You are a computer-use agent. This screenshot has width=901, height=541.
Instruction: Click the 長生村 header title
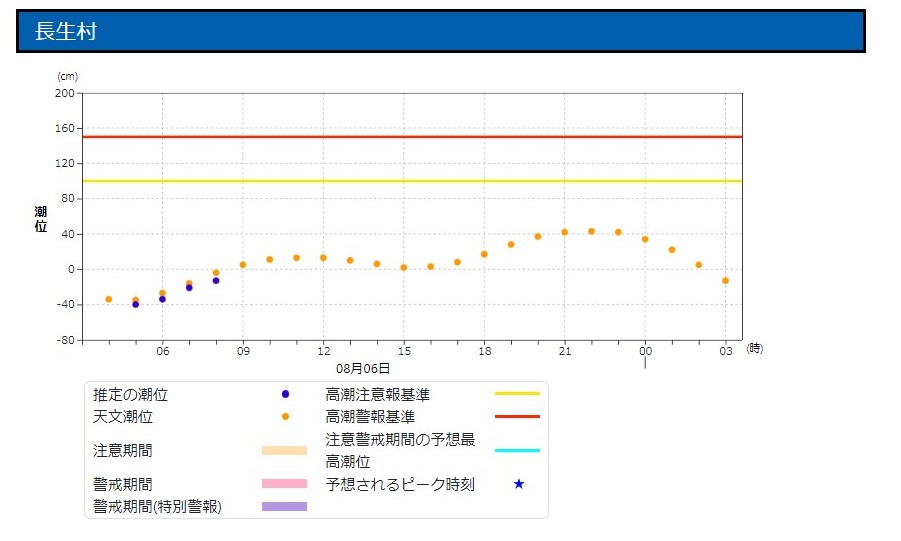66,31
